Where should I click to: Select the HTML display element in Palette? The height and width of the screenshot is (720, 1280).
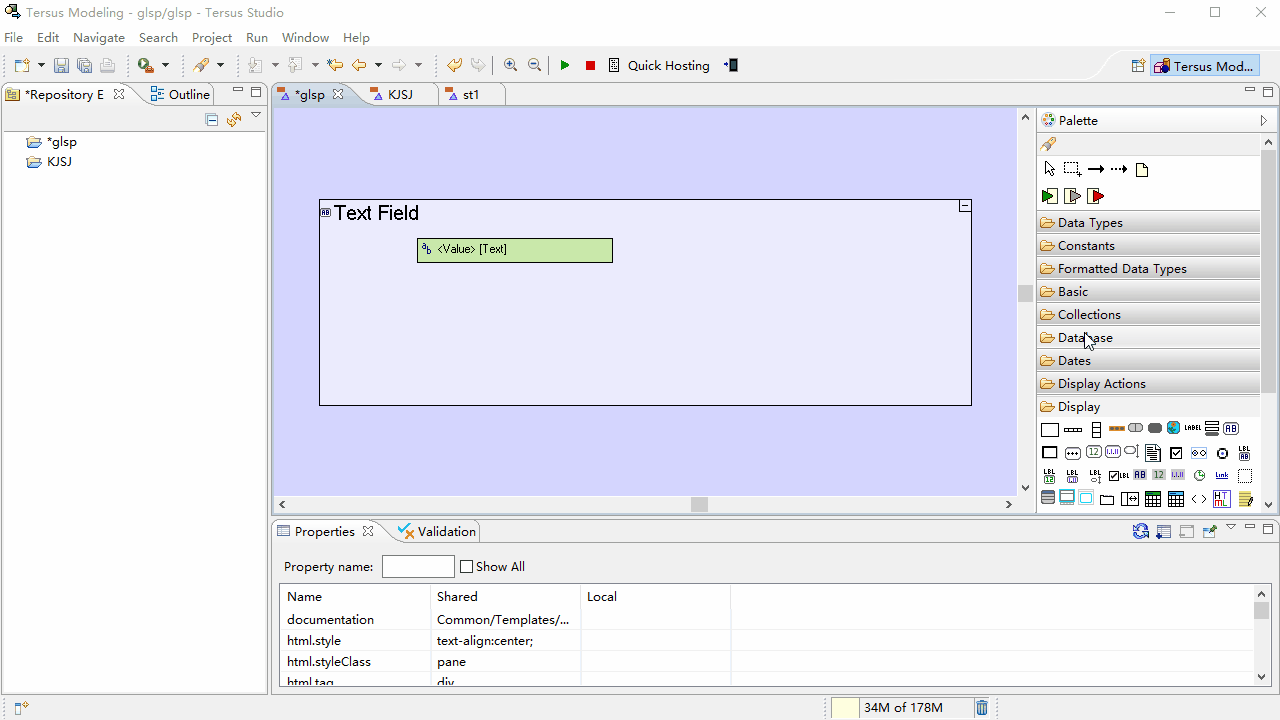click(1222, 498)
